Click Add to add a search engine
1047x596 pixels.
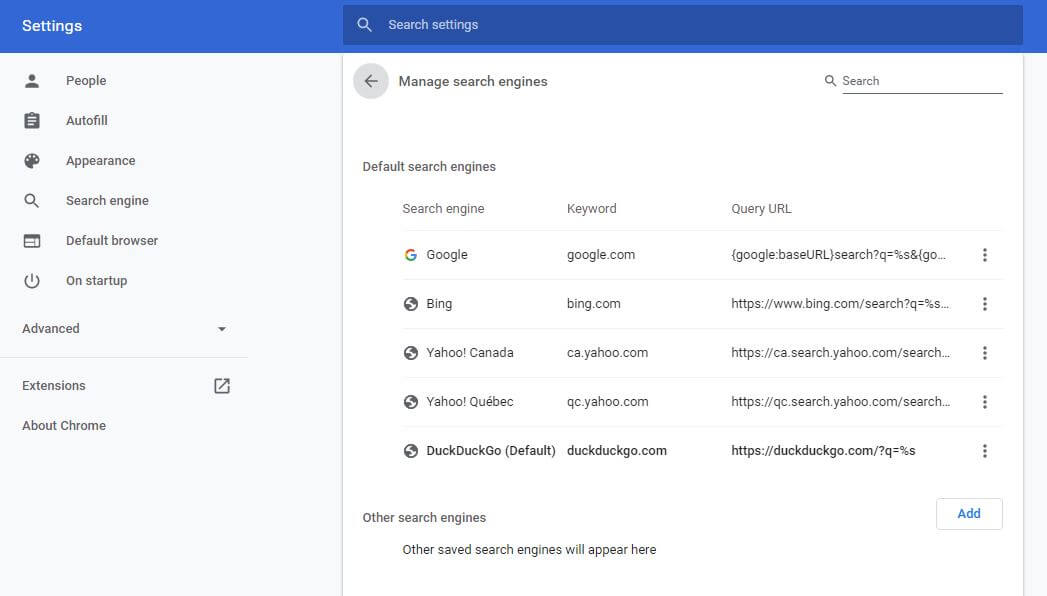click(969, 514)
